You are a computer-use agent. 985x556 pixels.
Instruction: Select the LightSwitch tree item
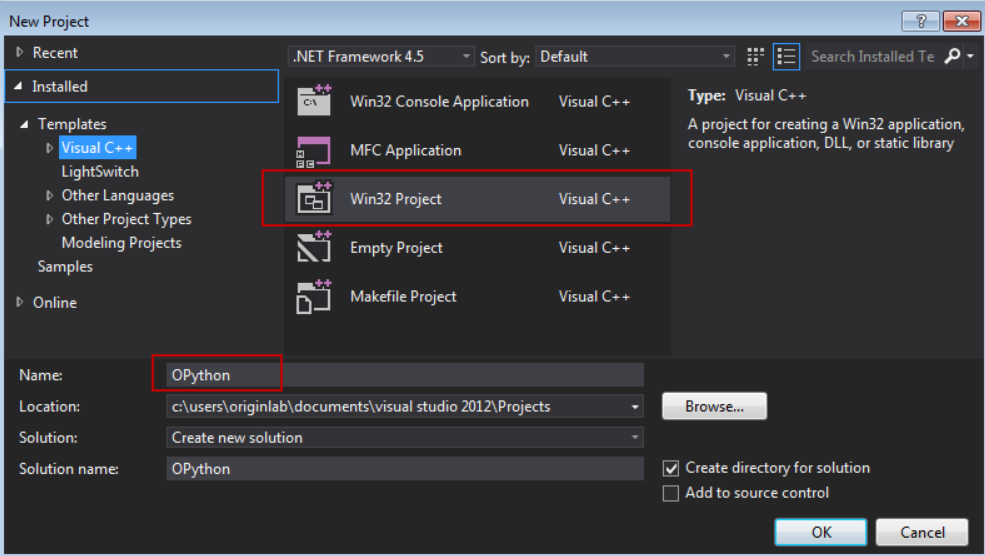[x=100, y=172]
